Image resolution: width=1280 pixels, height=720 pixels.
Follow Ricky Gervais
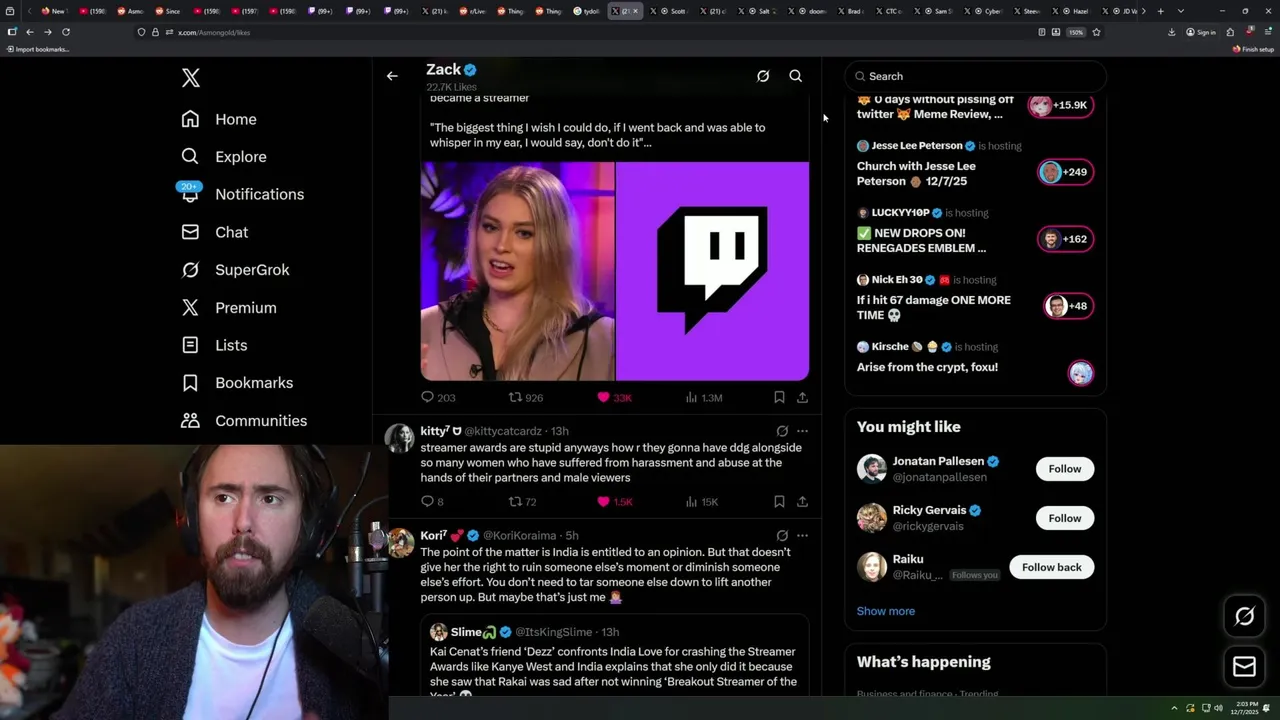tap(1064, 518)
